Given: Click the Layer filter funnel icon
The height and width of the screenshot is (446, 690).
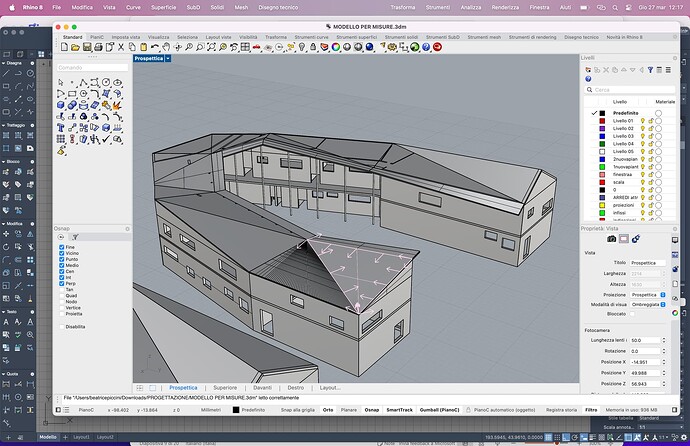Looking at the screenshot, I should (x=650, y=70).
